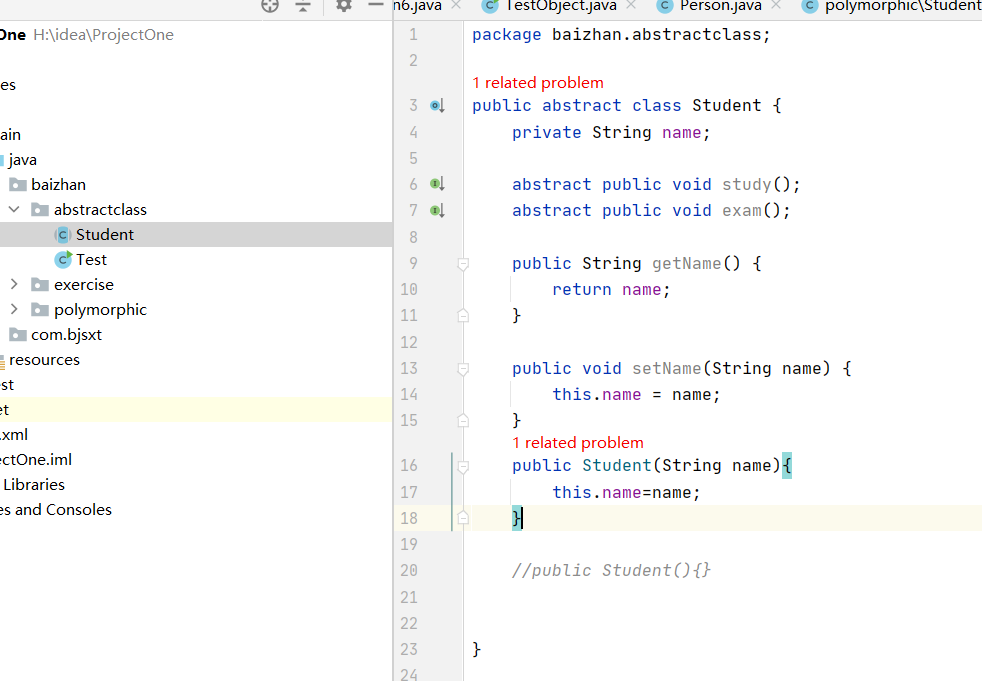Screen dimensions: 982x681
Task: Select the java source folder in tree
Action: tap(23, 160)
